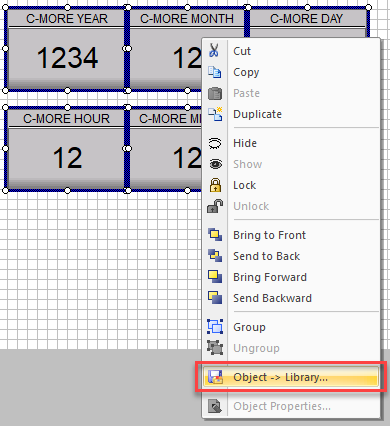
Task: Select the C-MORE YEAR numeric display object
Action: click(x=66, y=49)
